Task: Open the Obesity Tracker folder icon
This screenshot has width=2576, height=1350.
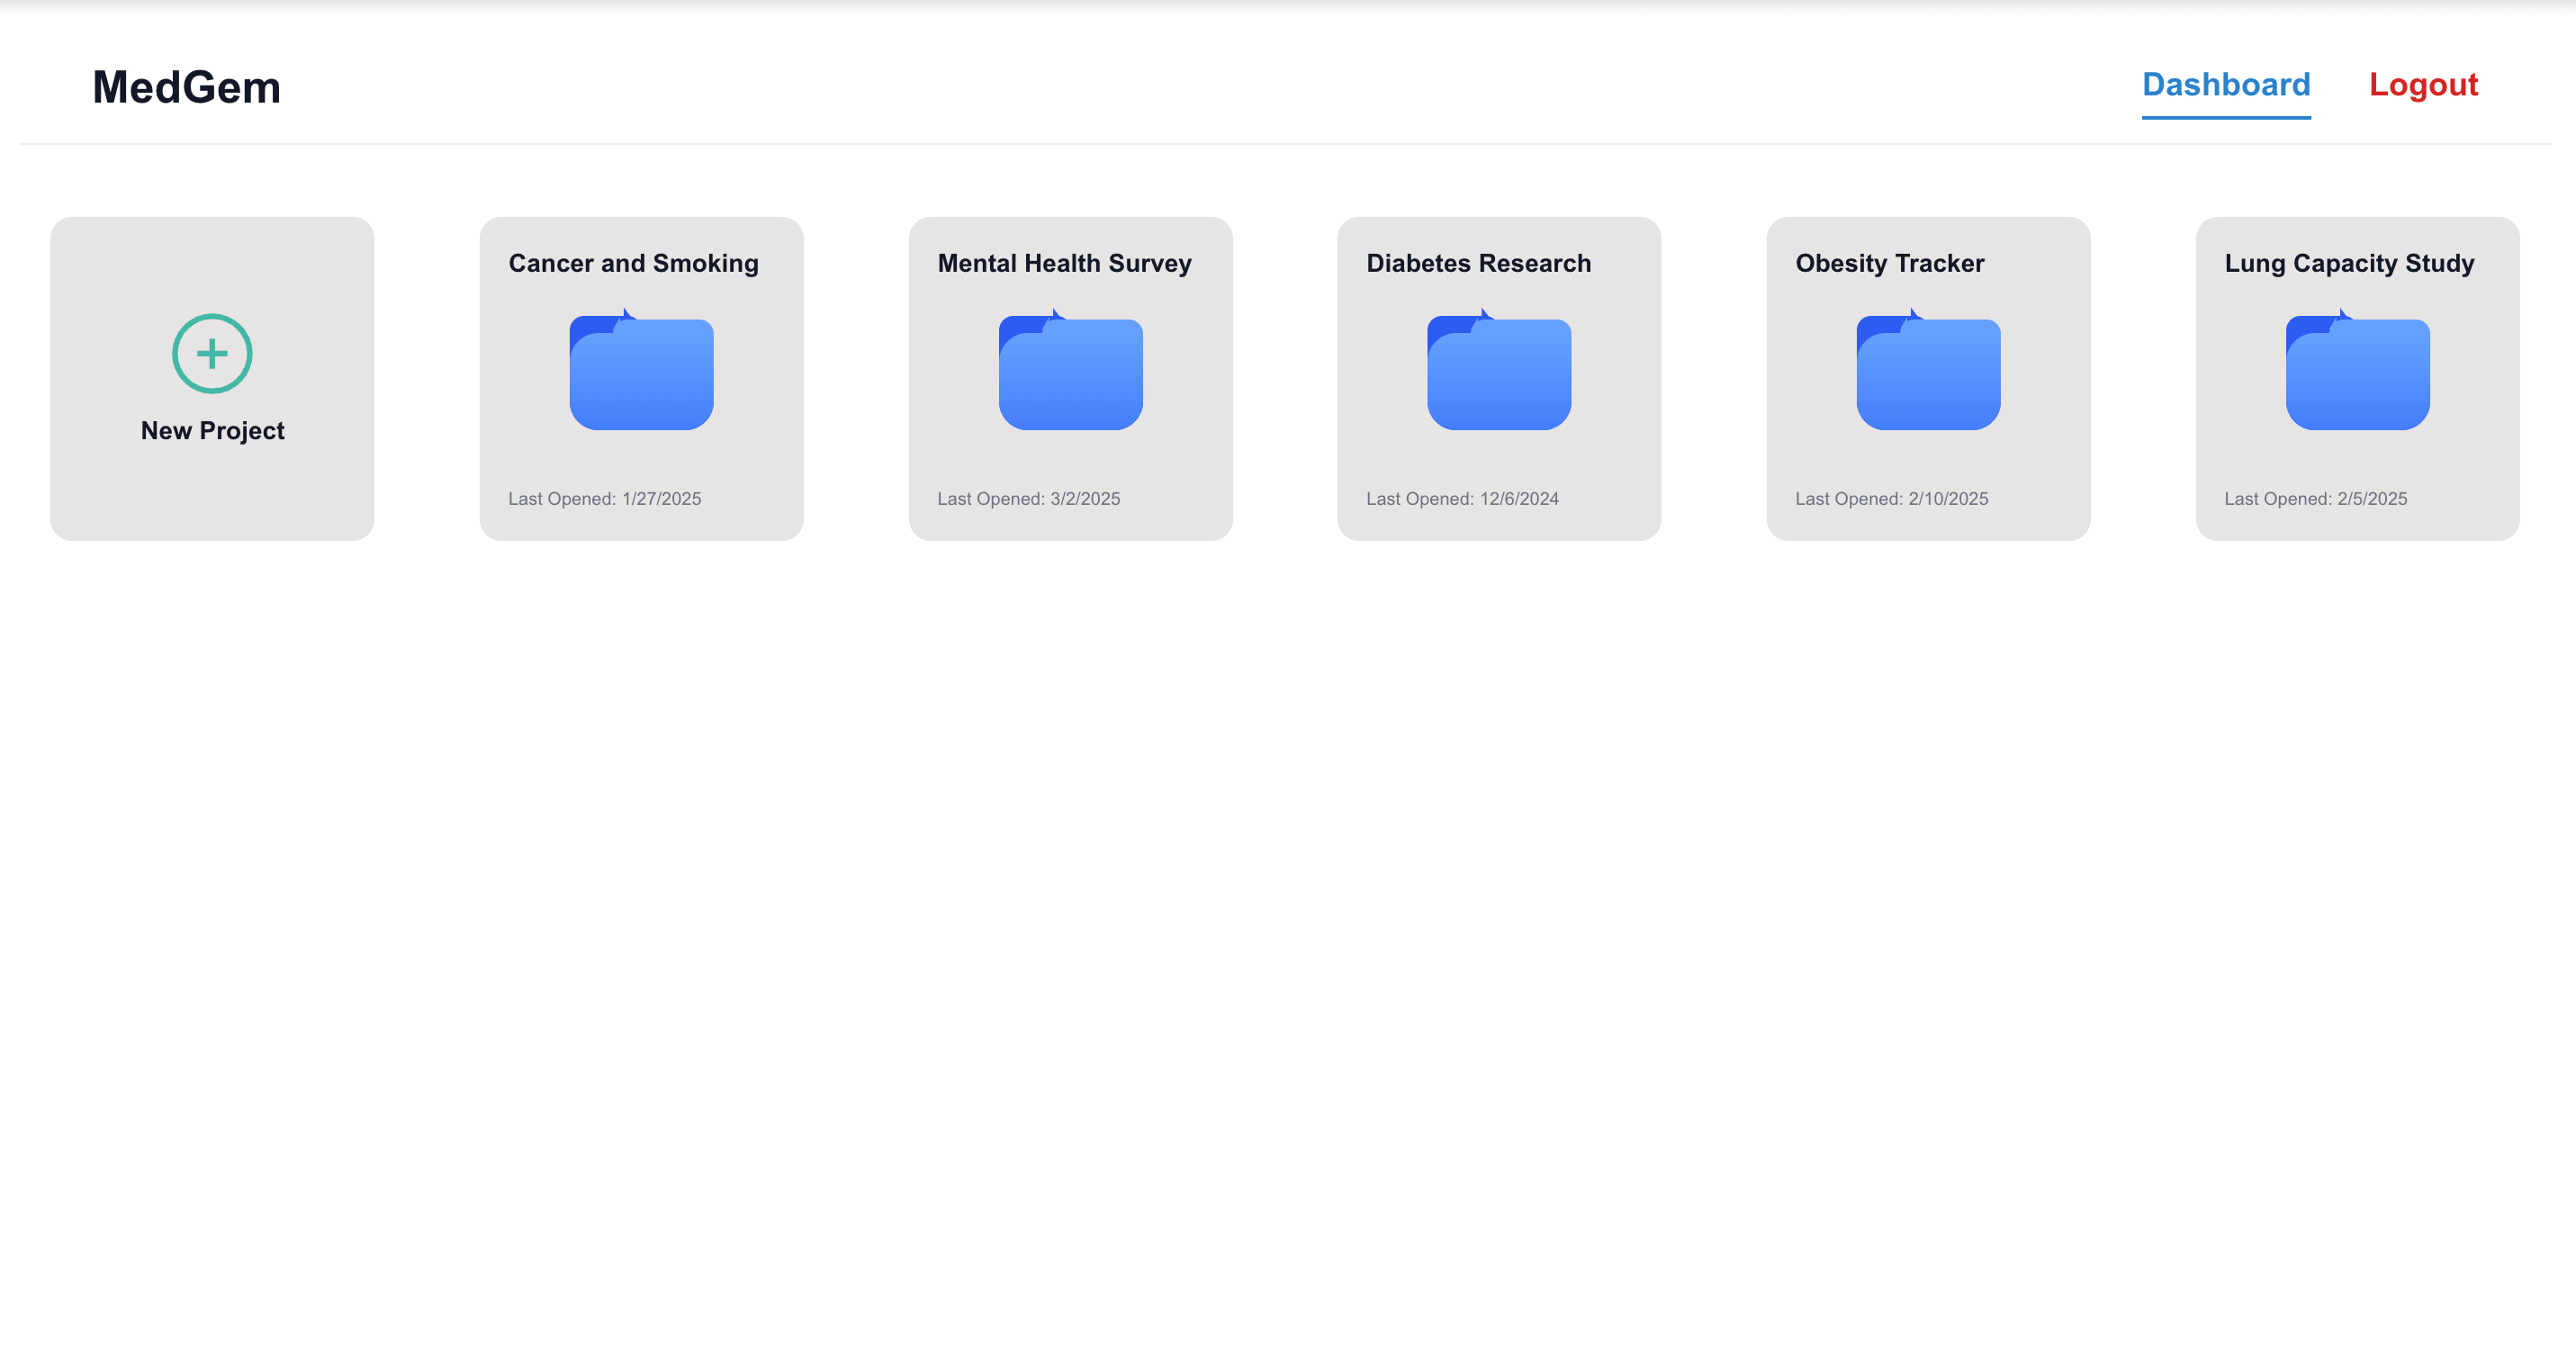Action: (1928, 372)
